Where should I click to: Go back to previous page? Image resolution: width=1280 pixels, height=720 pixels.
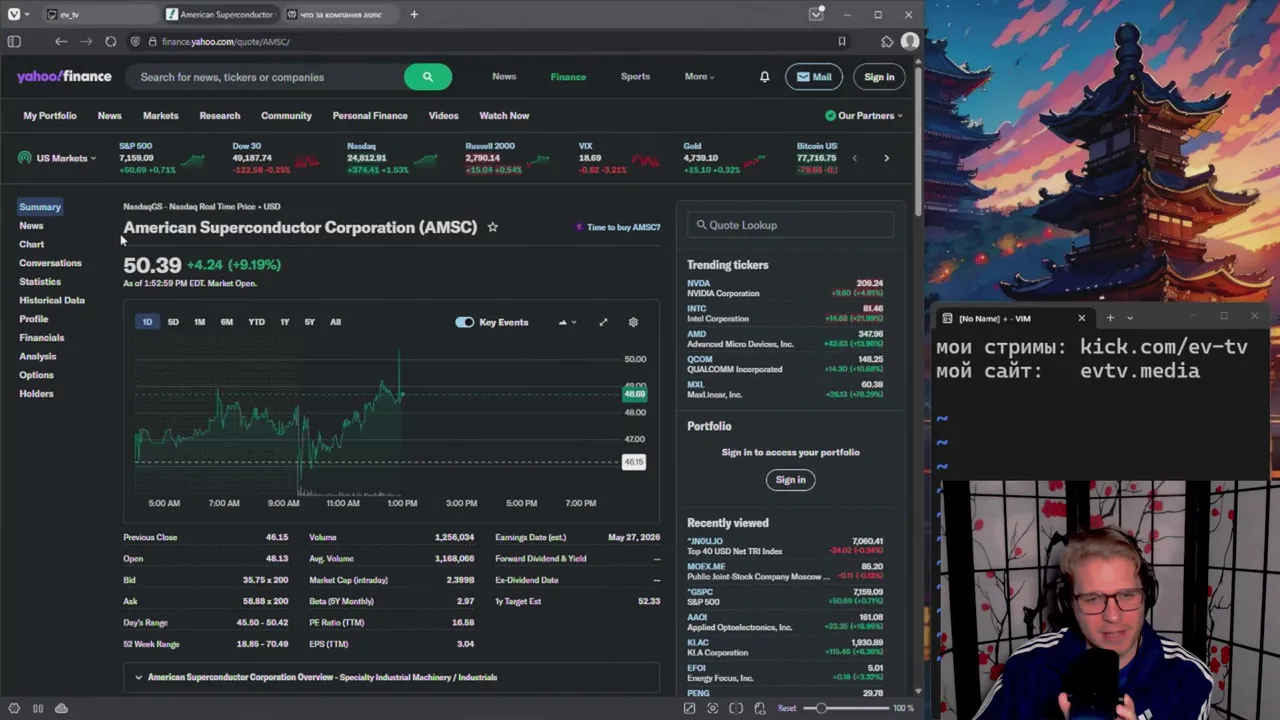tap(61, 42)
